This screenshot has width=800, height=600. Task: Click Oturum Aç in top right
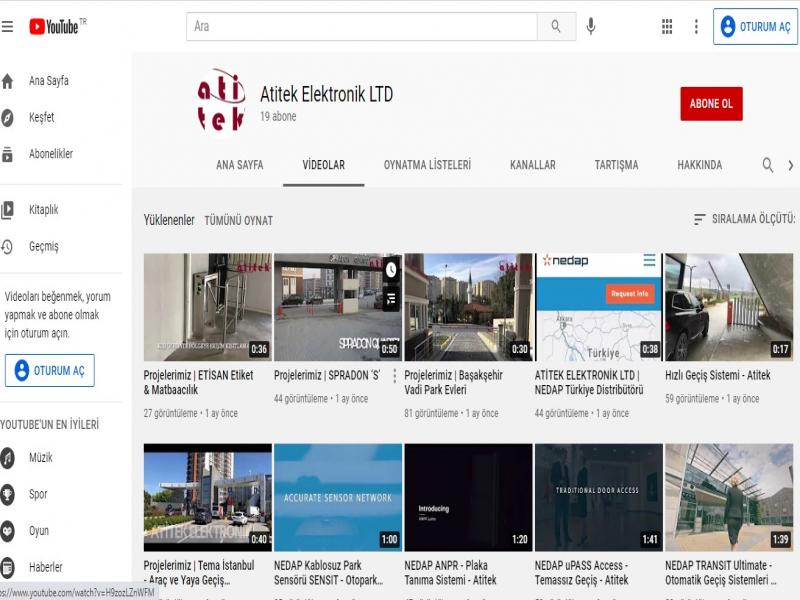coord(755,27)
